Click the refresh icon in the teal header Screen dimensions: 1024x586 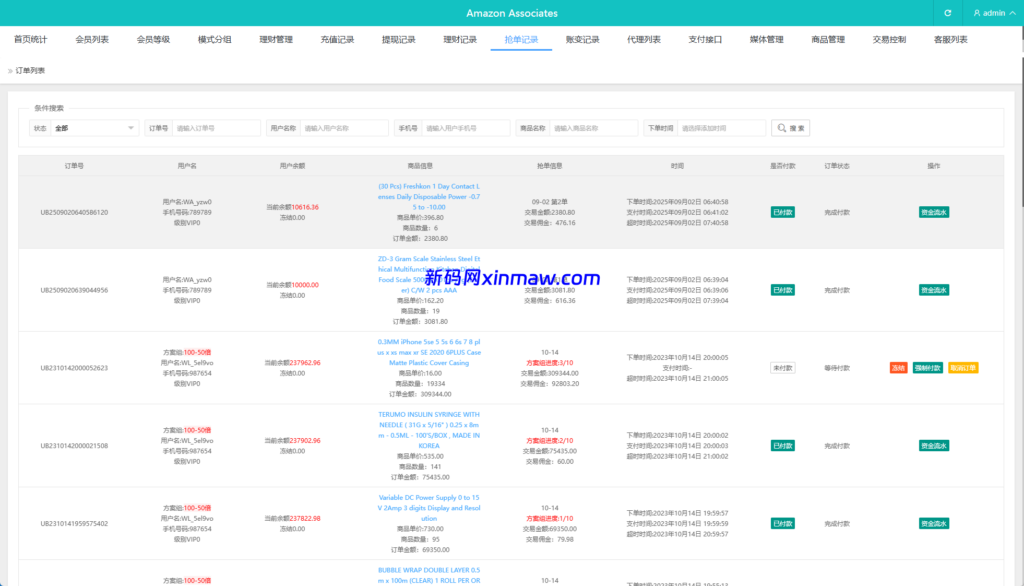point(947,13)
